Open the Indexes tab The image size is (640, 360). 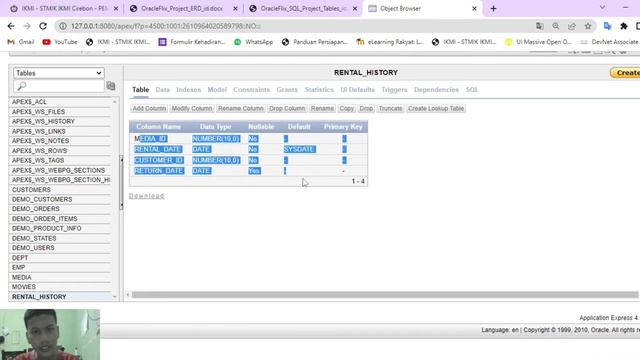pos(189,90)
